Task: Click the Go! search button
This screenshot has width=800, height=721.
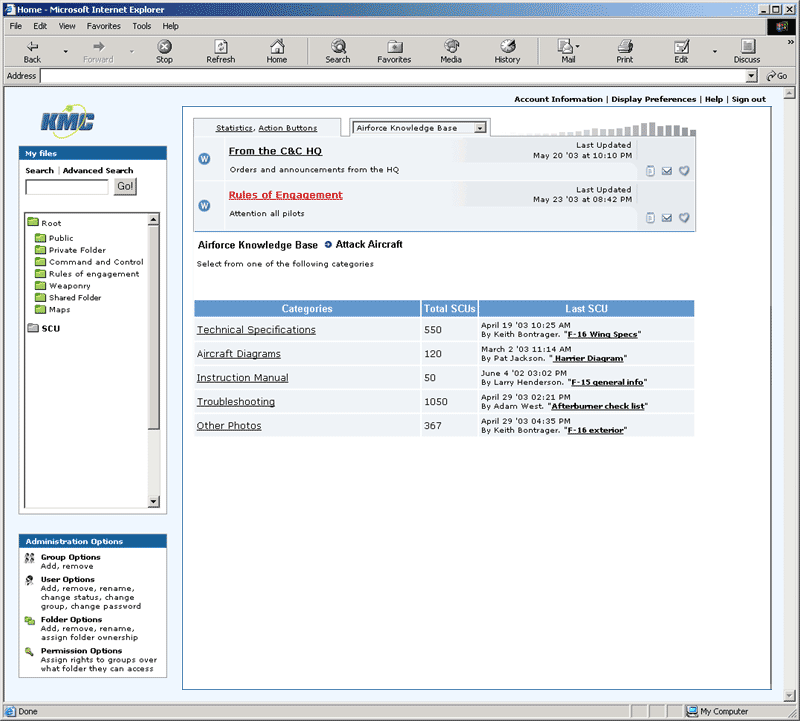Action: pos(125,187)
